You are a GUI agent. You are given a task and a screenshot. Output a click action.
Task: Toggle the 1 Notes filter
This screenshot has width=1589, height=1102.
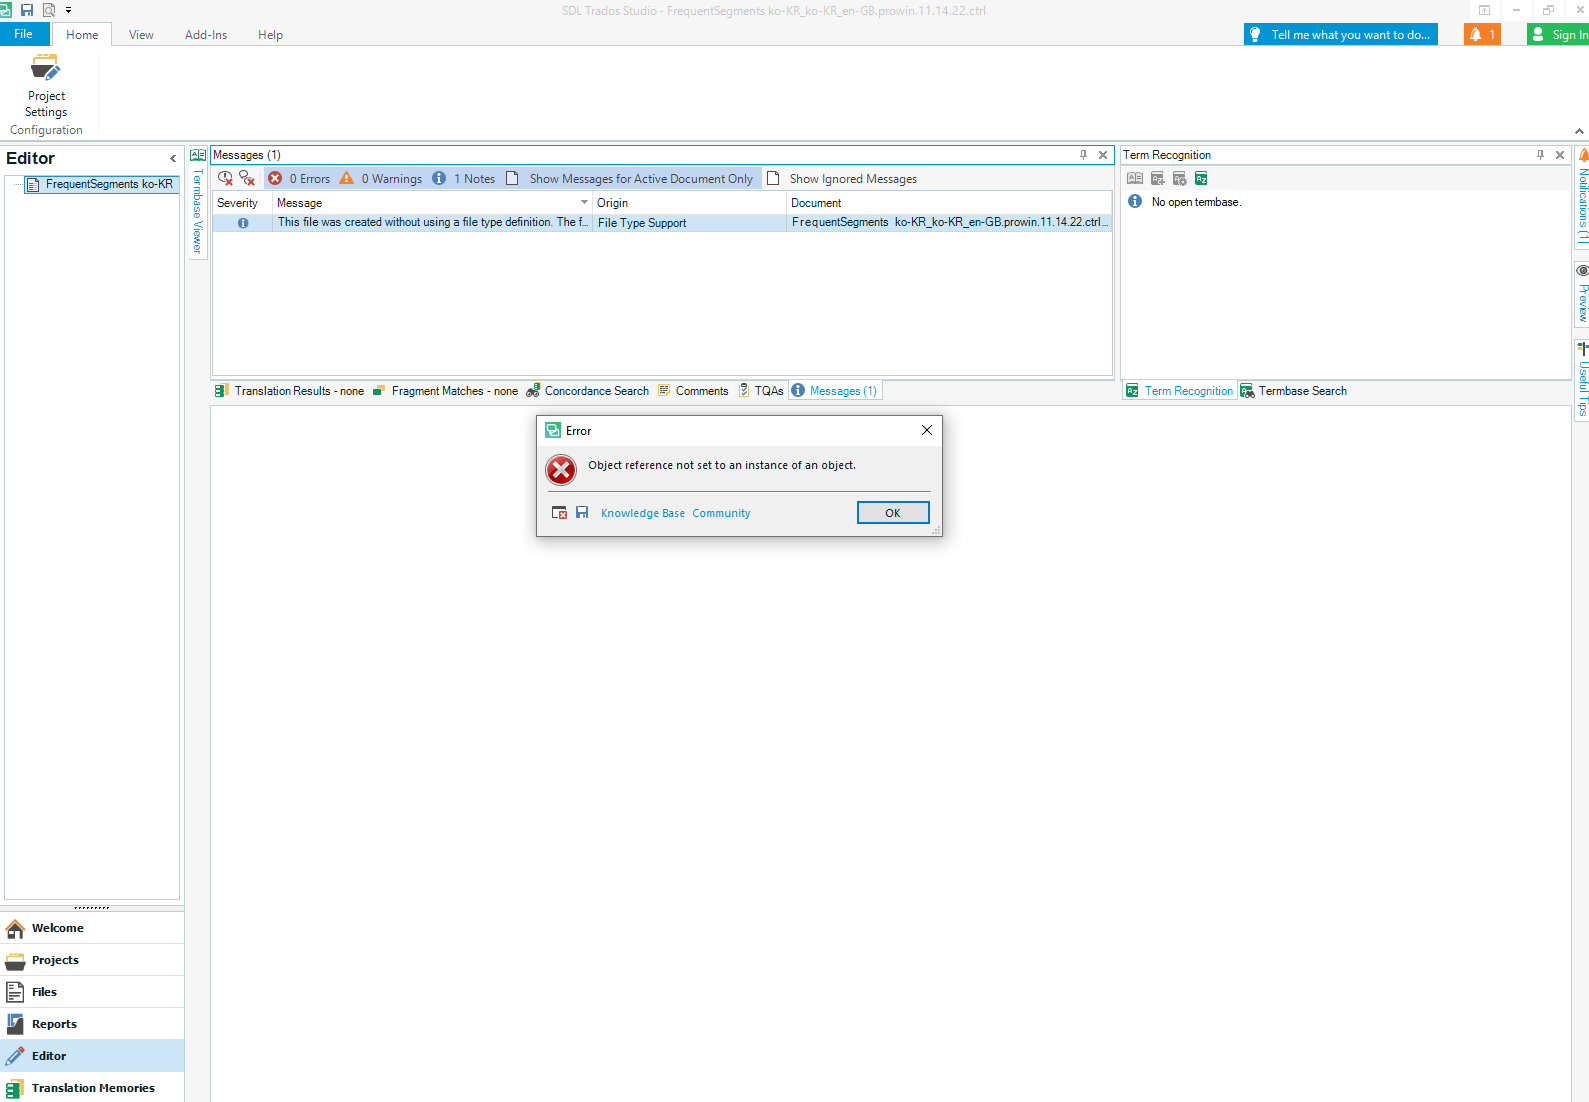pos(464,178)
